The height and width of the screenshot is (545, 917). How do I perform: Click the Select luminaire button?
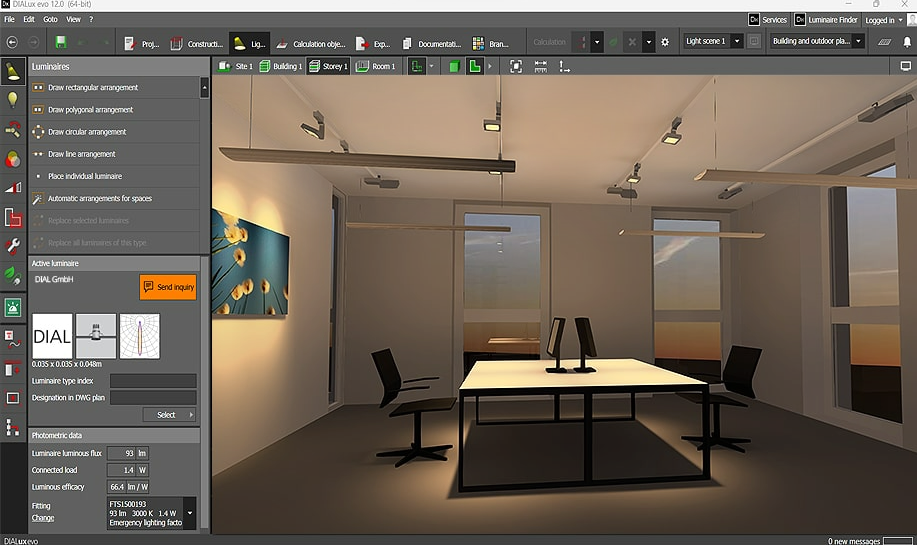[170, 415]
